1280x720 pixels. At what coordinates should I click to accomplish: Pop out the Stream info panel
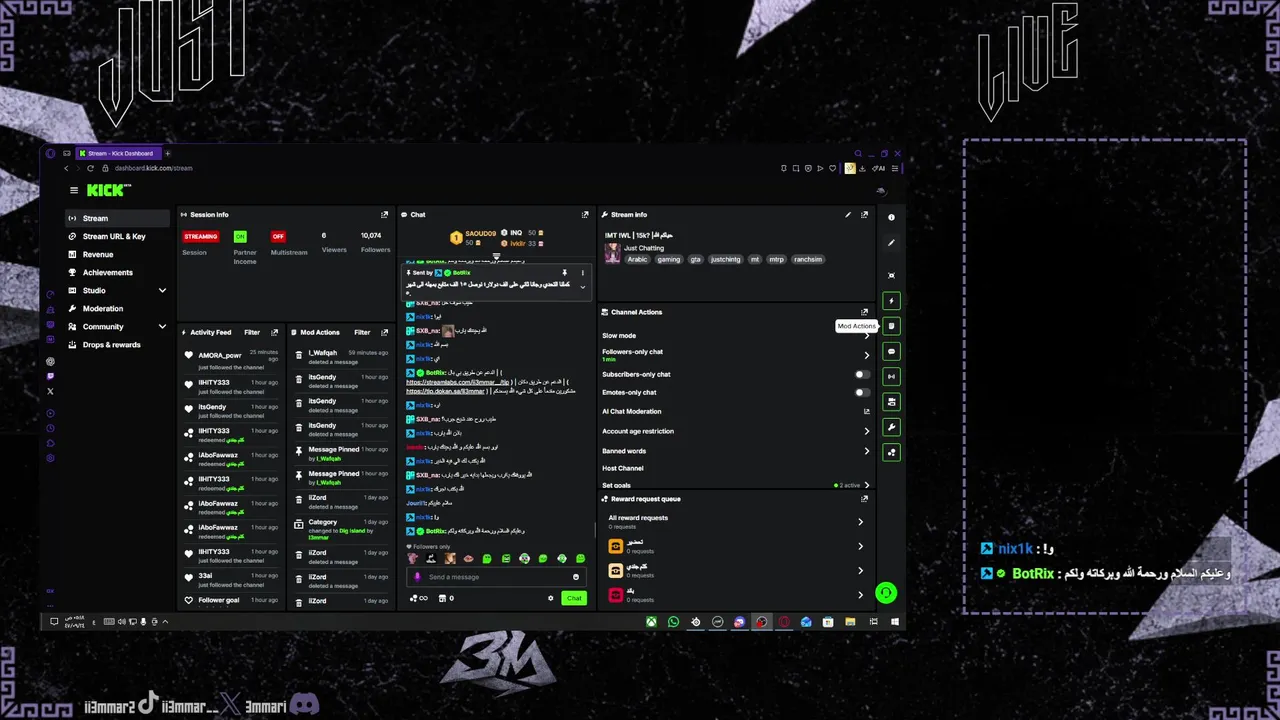865,215
